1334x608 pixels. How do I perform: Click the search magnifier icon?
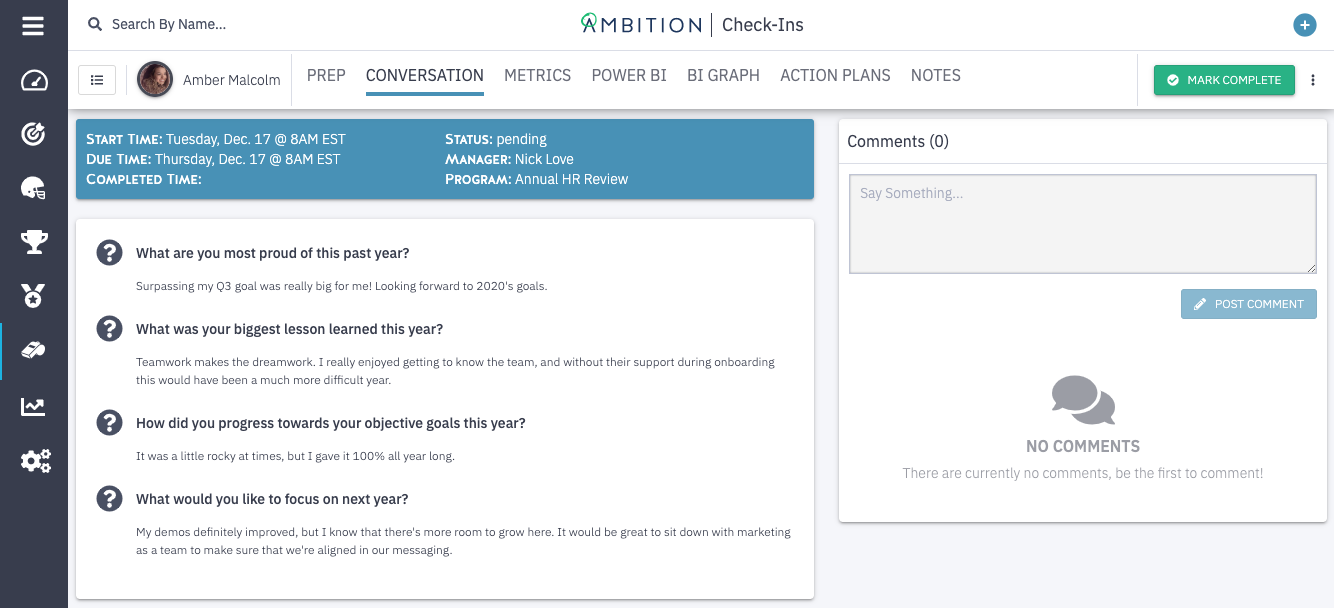(95, 24)
